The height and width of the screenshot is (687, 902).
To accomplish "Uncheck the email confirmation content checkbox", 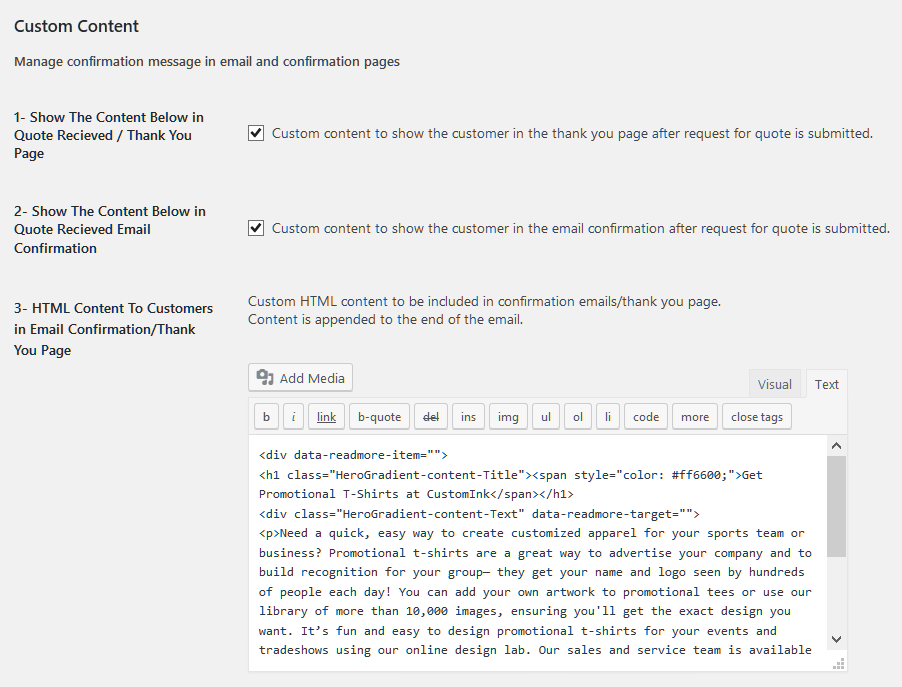I will pyautogui.click(x=256, y=228).
